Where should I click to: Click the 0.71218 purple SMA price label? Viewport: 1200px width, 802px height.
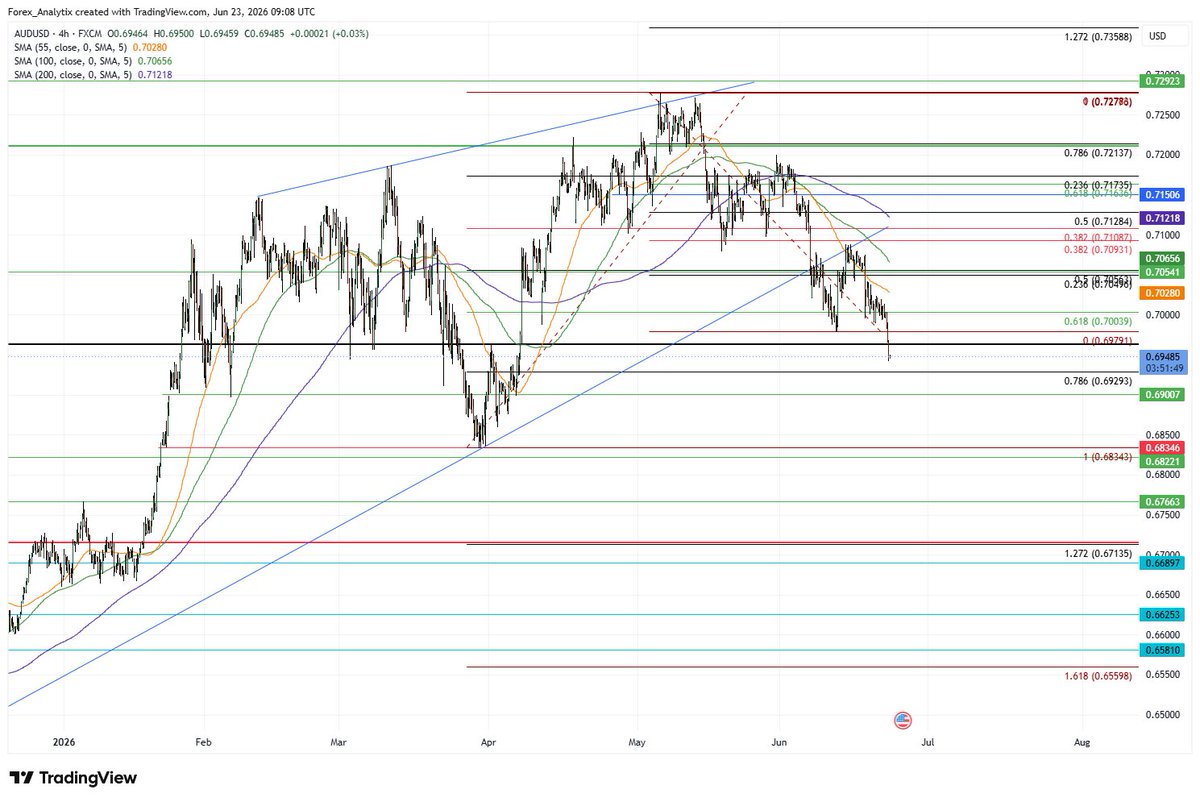[1163, 218]
